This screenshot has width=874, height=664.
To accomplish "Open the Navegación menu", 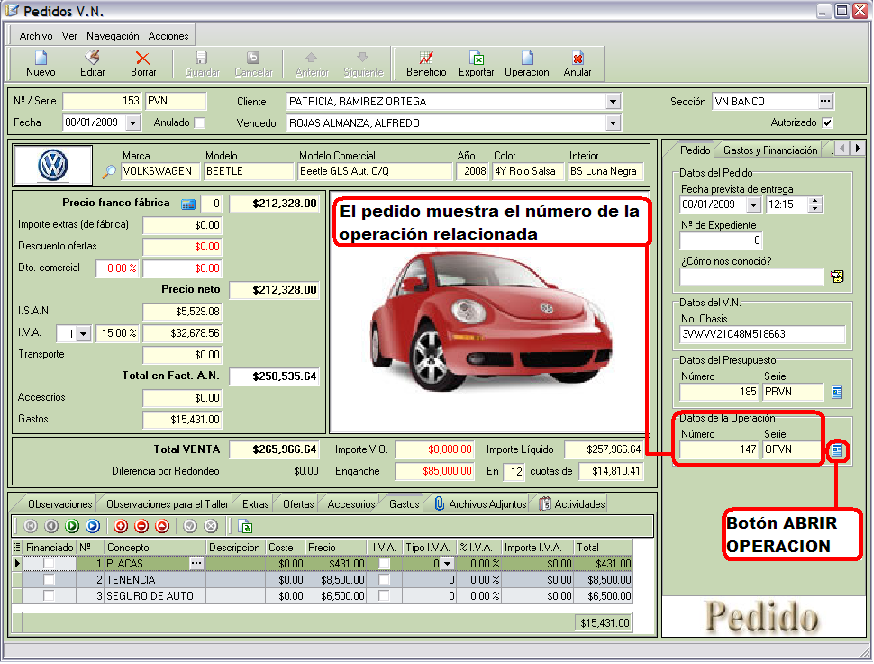I will [x=113, y=36].
